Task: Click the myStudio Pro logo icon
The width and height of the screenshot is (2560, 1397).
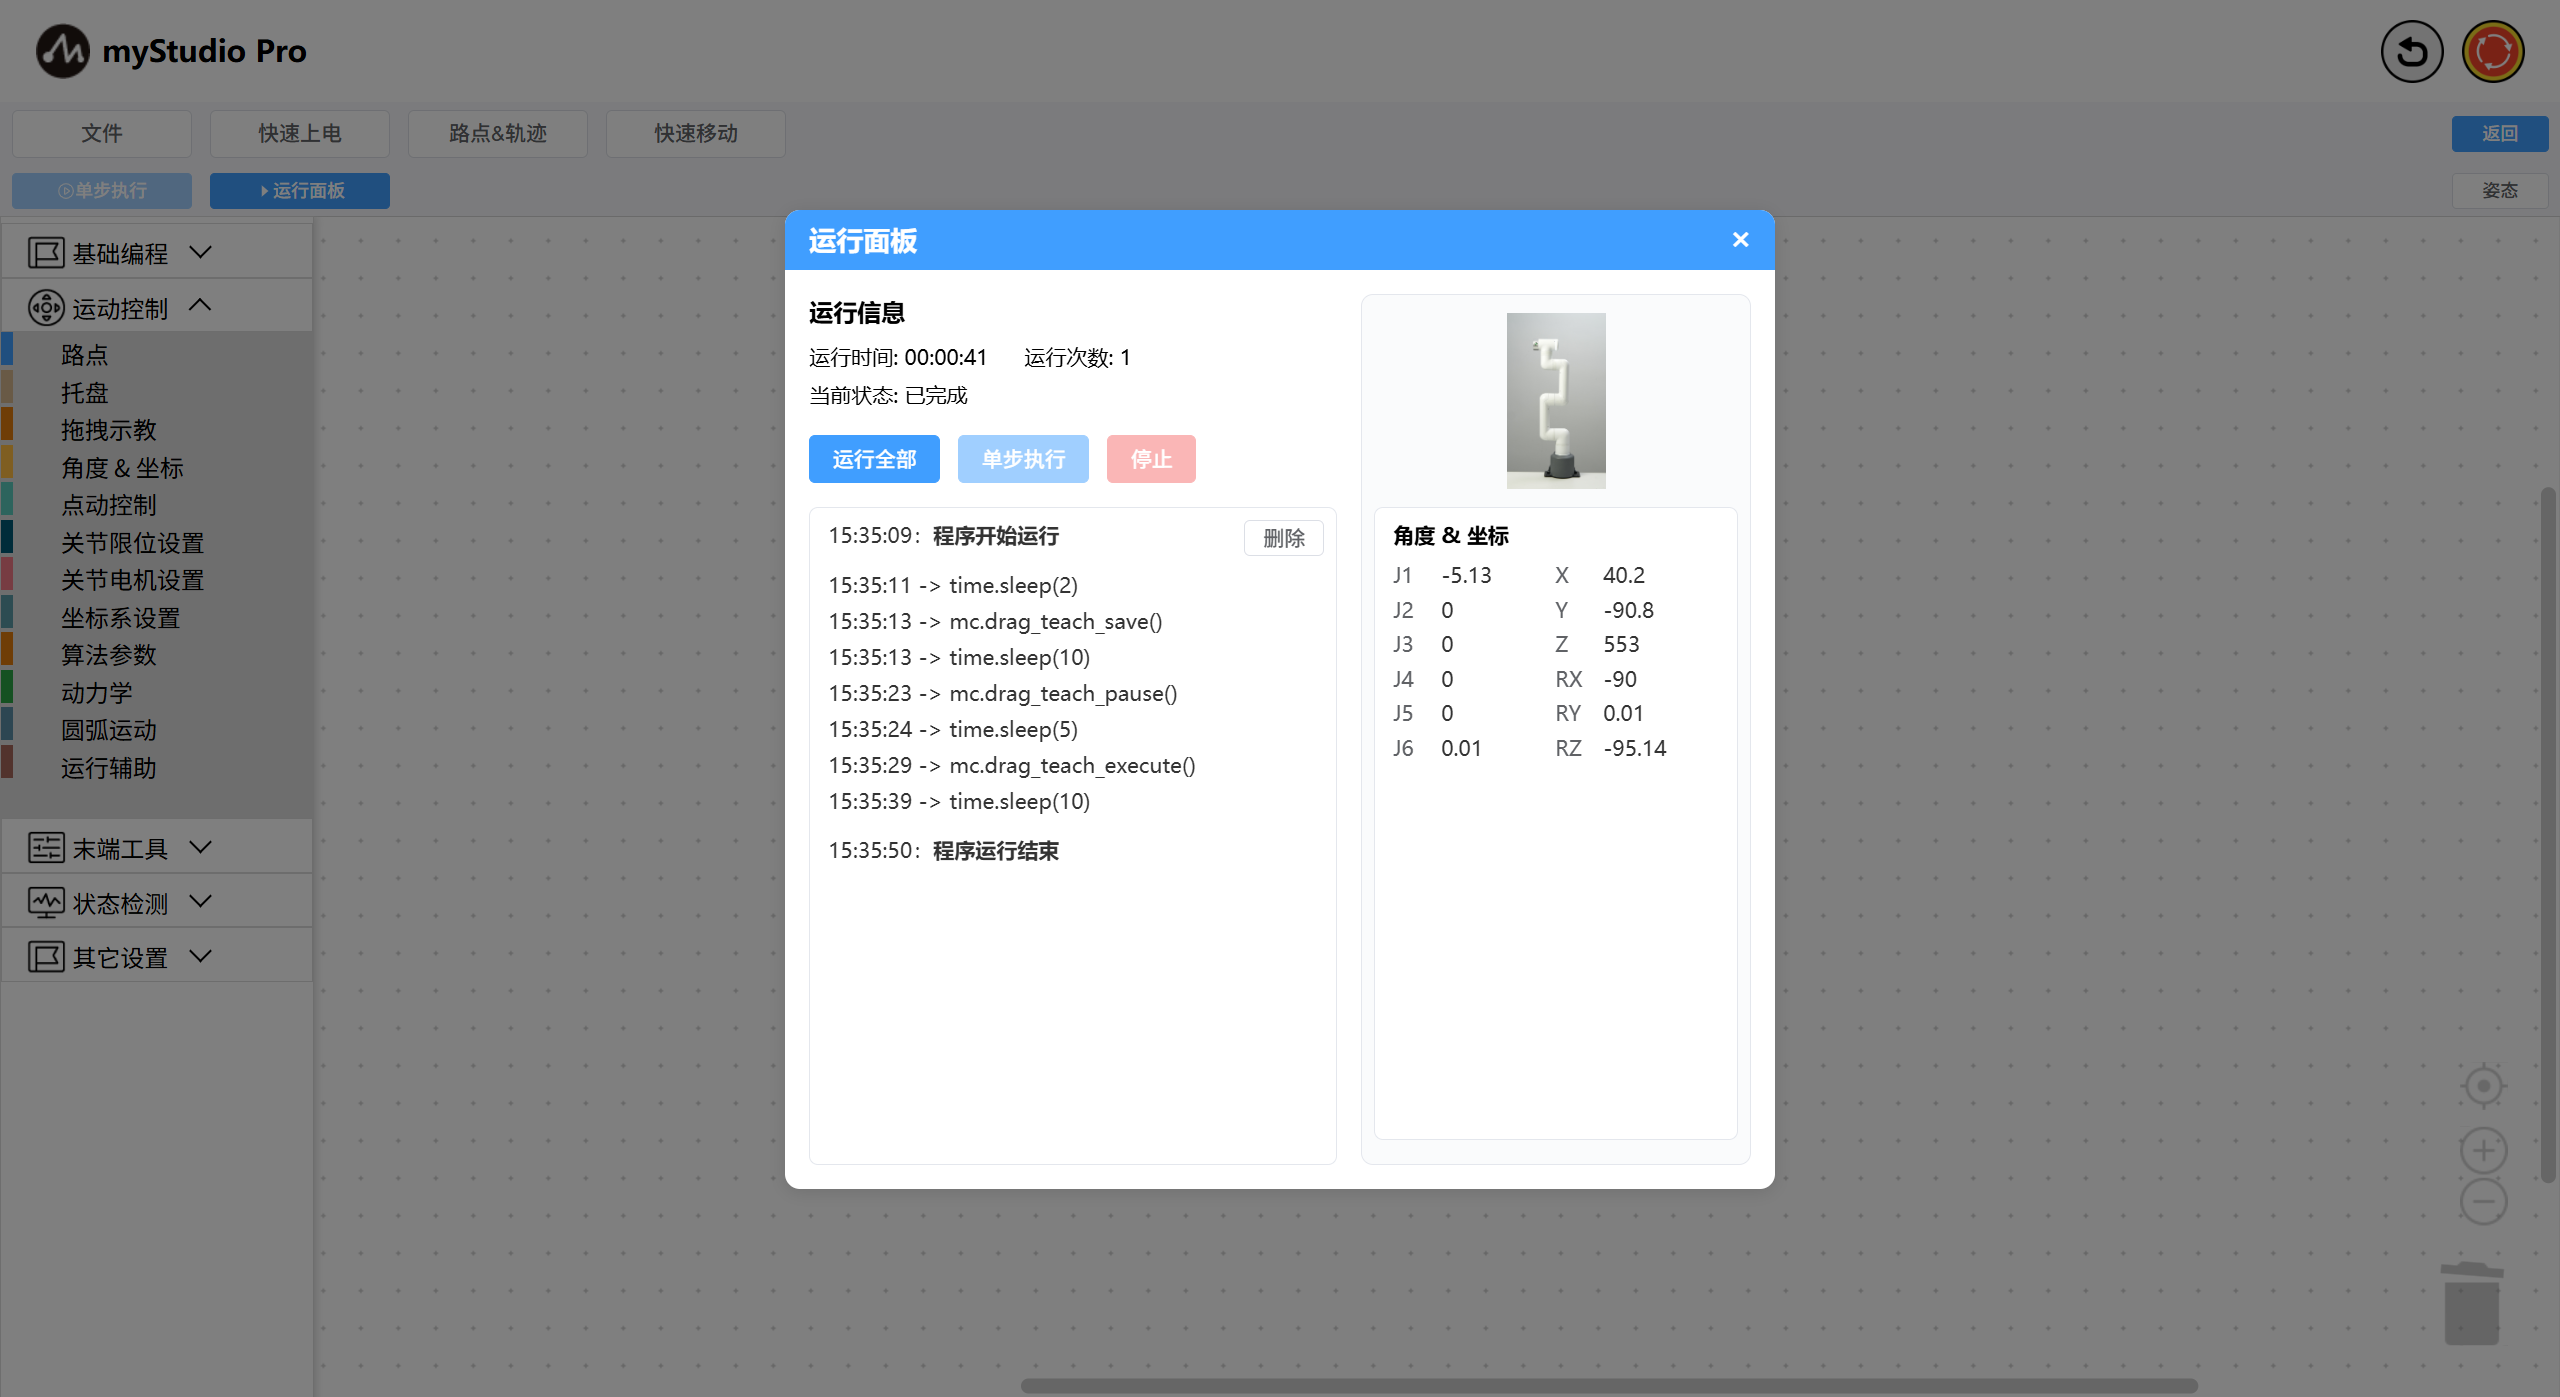Action: 63,51
